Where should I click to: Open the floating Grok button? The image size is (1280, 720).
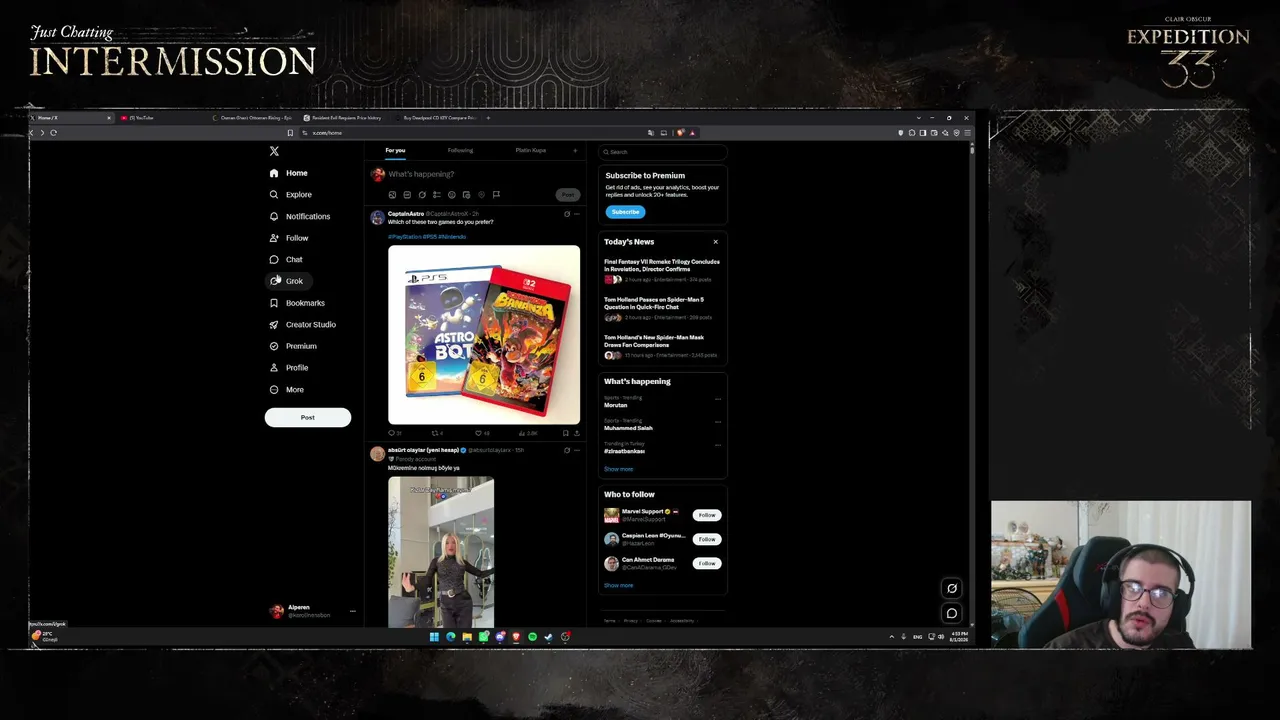pos(952,588)
